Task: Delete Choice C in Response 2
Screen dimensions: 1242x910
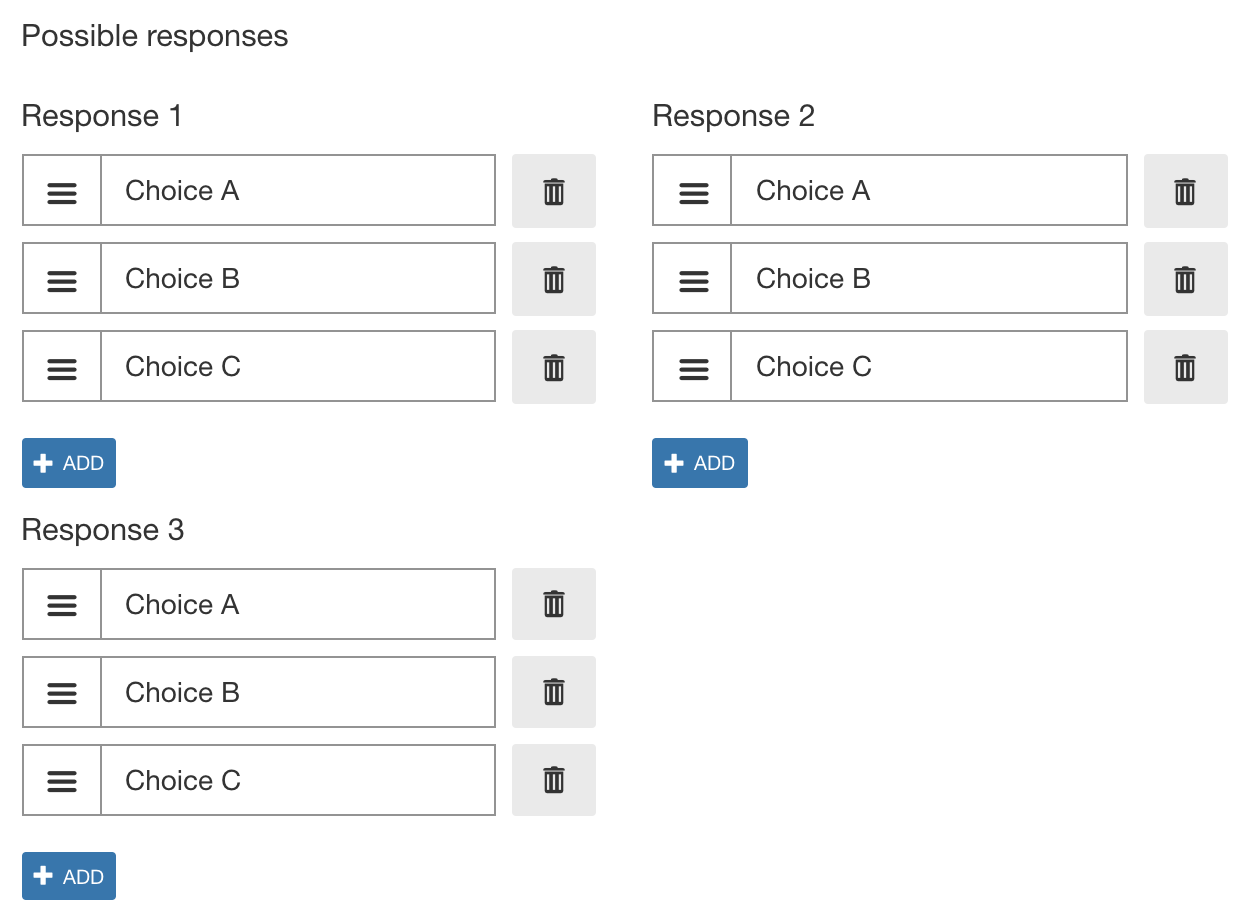Action: pyautogui.click(x=1185, y=366)
